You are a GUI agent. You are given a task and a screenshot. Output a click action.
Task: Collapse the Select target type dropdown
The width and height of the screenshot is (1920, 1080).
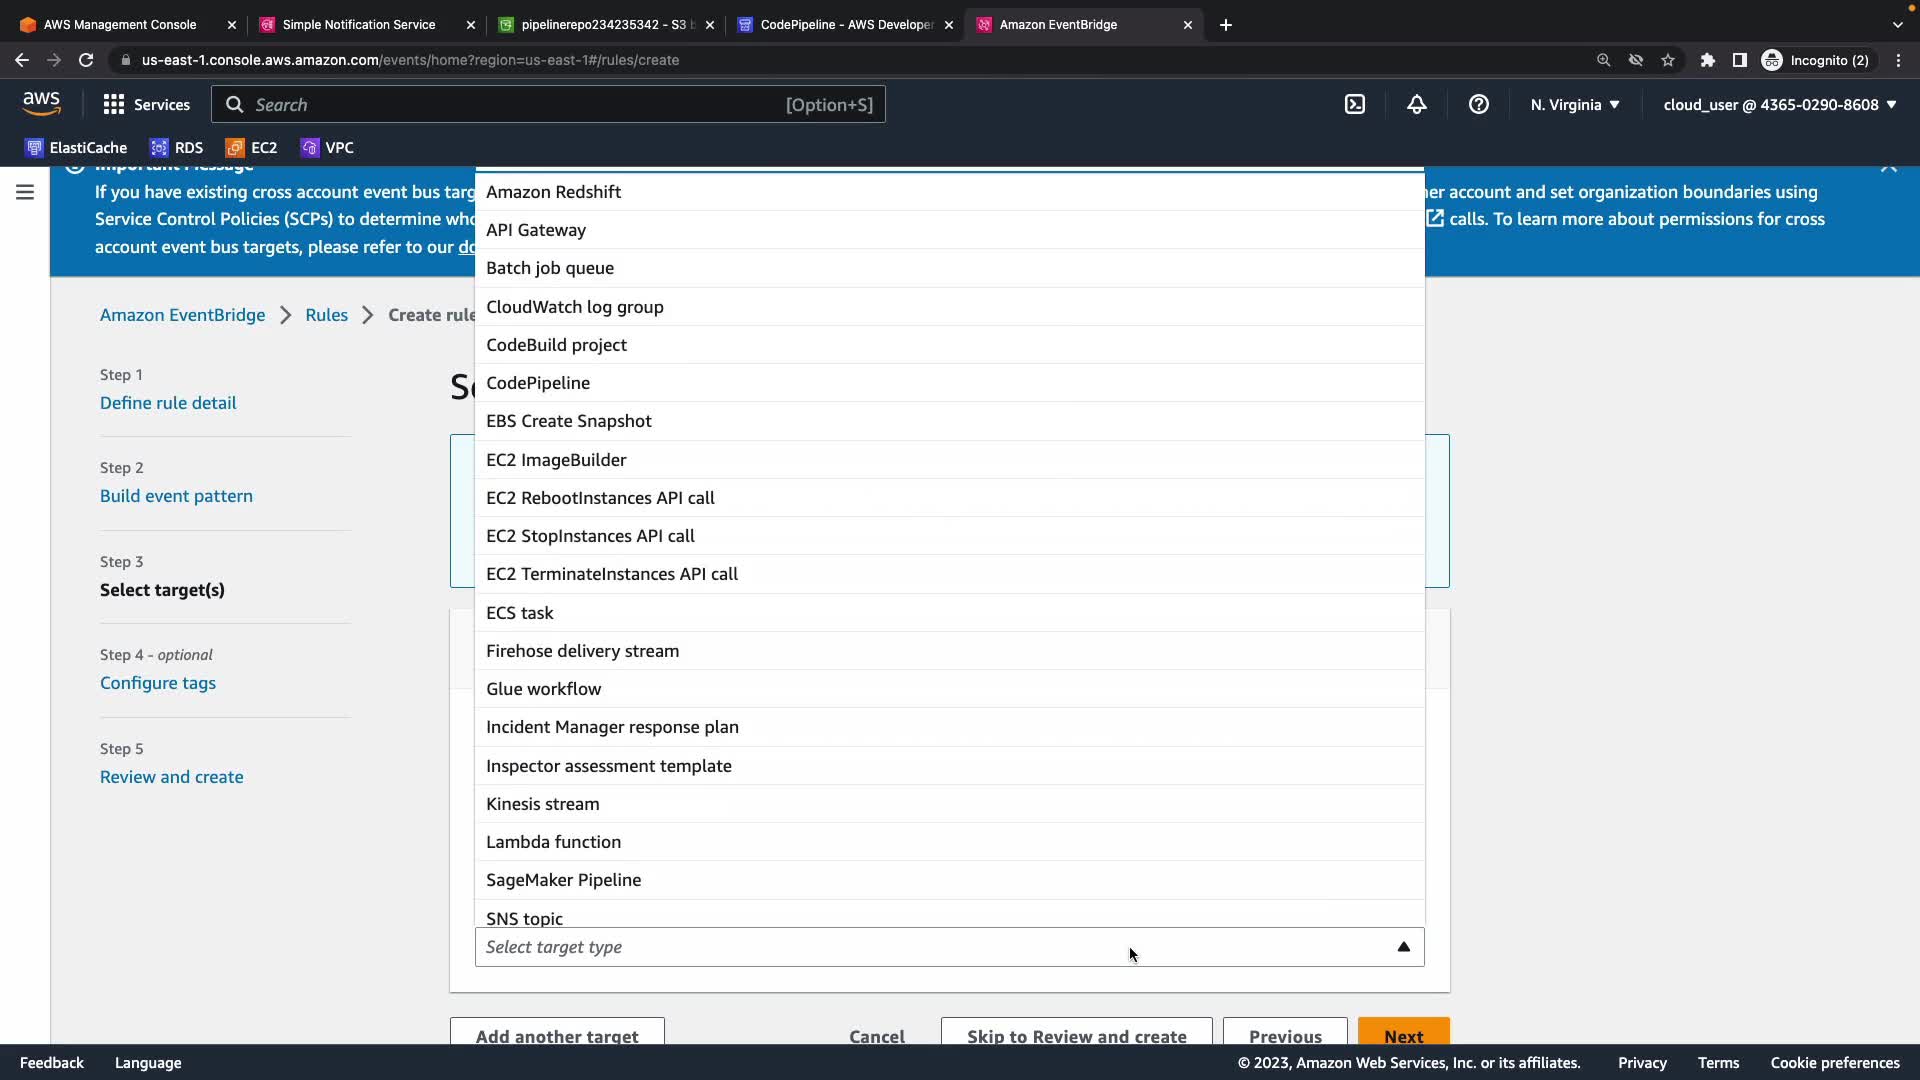pos(1403,947)
